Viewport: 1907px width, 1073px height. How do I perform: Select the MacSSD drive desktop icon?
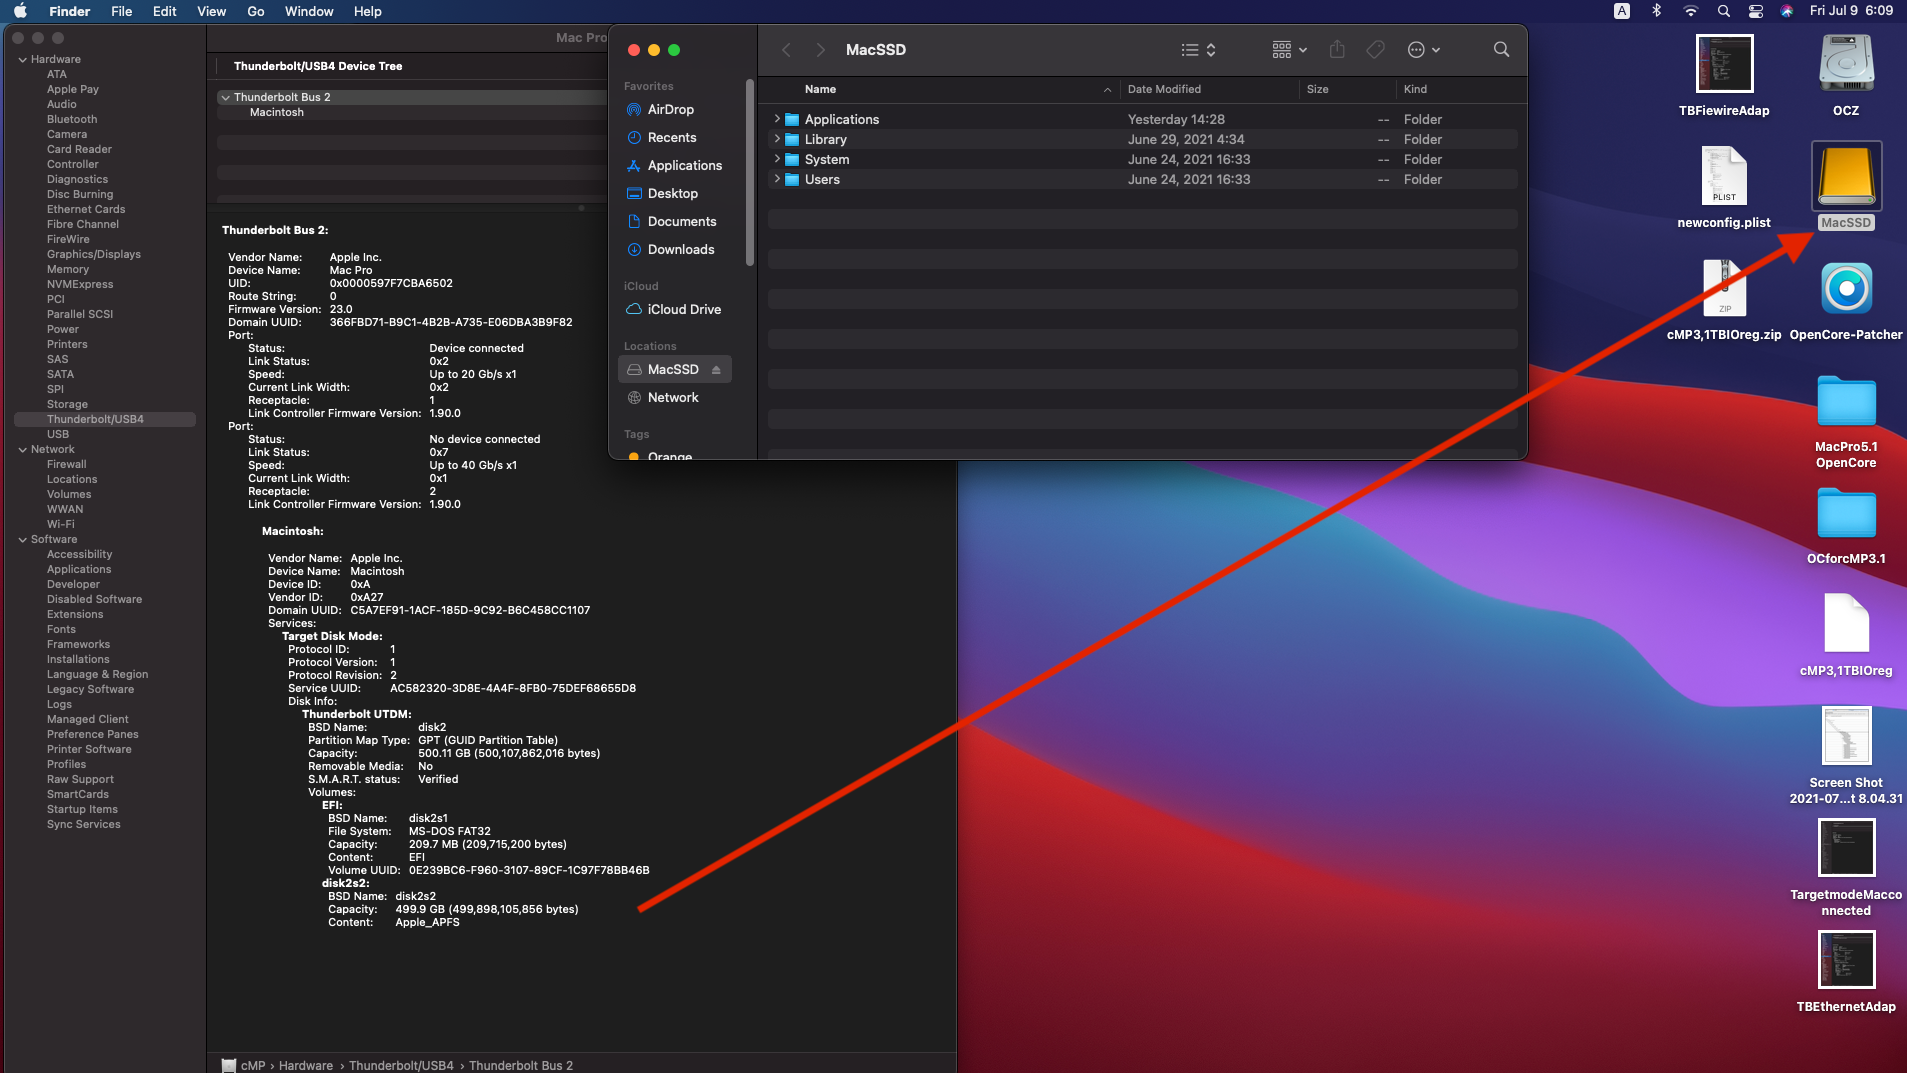pyautogui.click(x=1846, y=176)
